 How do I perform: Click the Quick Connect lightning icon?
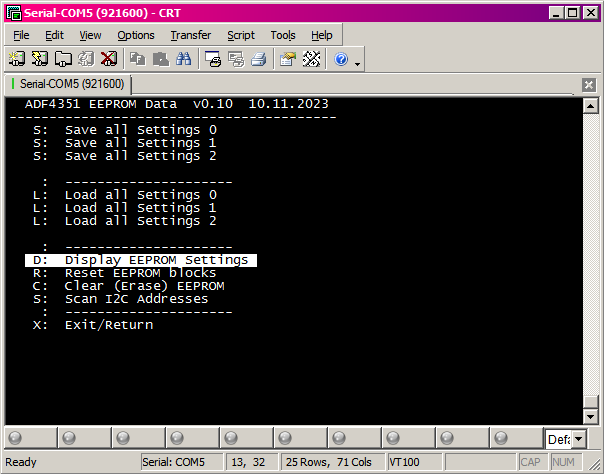click(40, 59)
